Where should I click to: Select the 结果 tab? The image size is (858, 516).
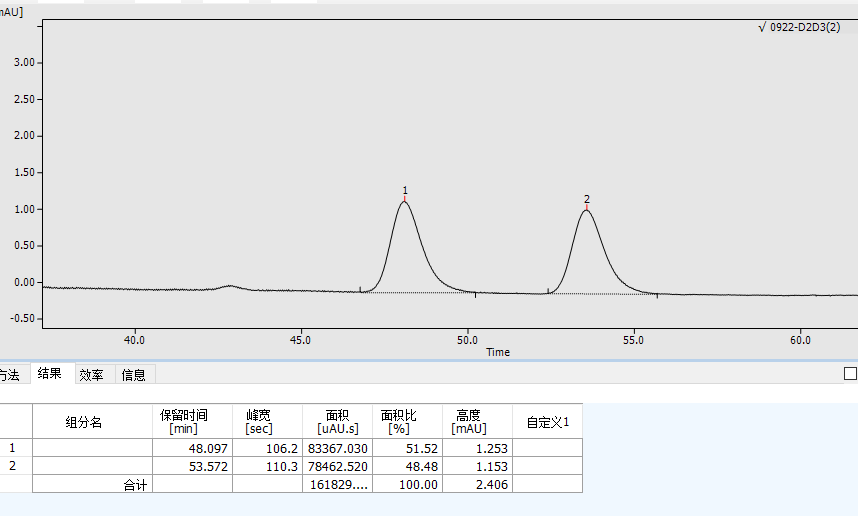50,374
